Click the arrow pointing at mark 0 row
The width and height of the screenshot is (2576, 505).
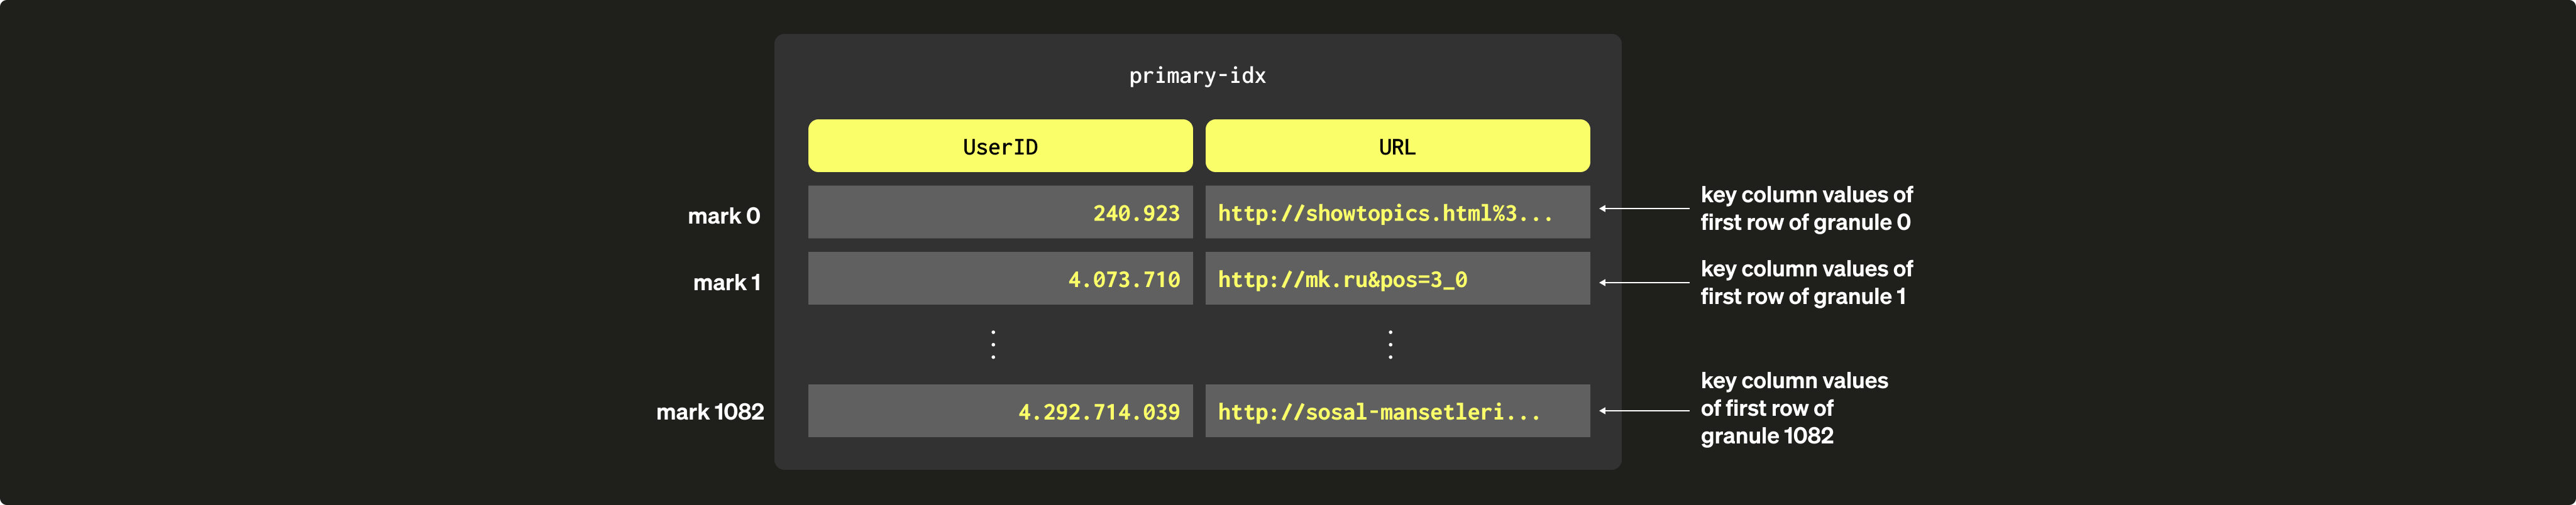pyautogui.click(x=1643, y=209)
